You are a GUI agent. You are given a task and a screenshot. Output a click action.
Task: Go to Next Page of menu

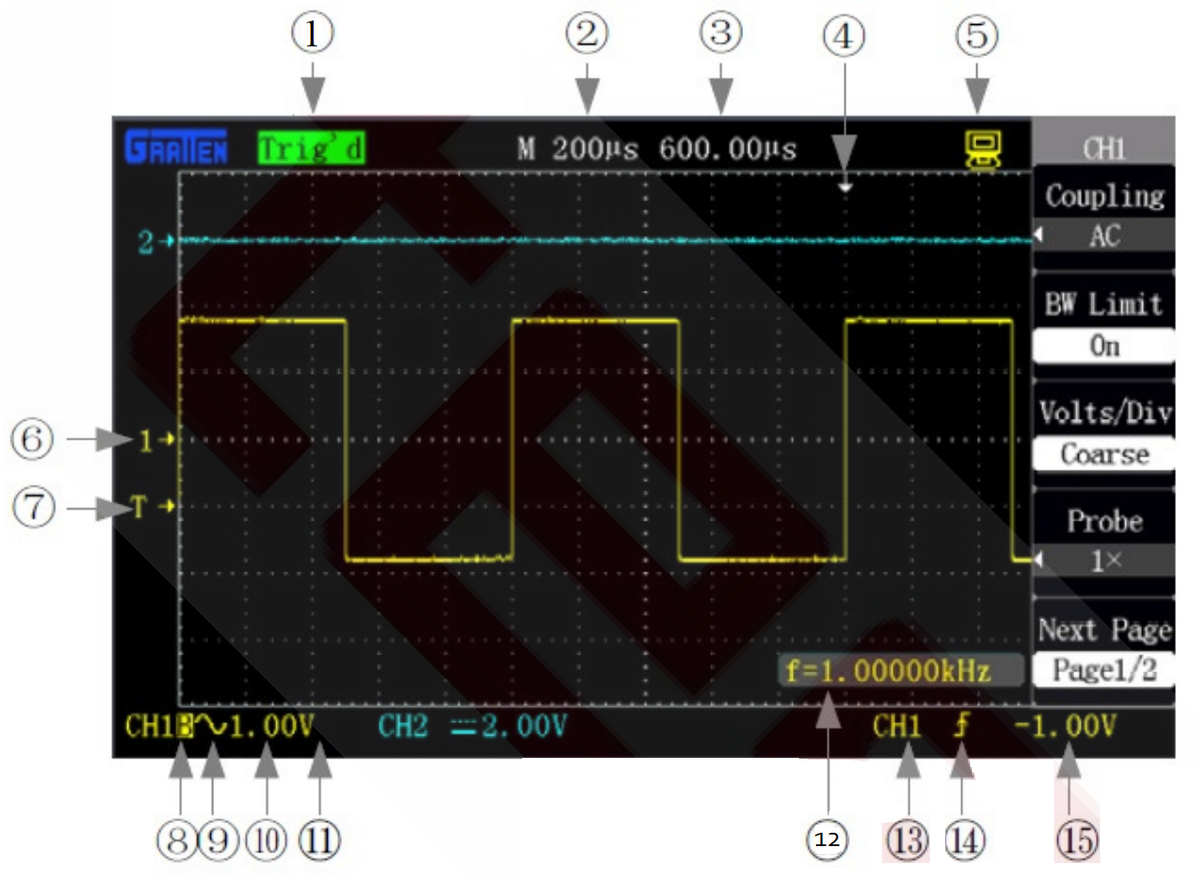(x=1103, y=630)
